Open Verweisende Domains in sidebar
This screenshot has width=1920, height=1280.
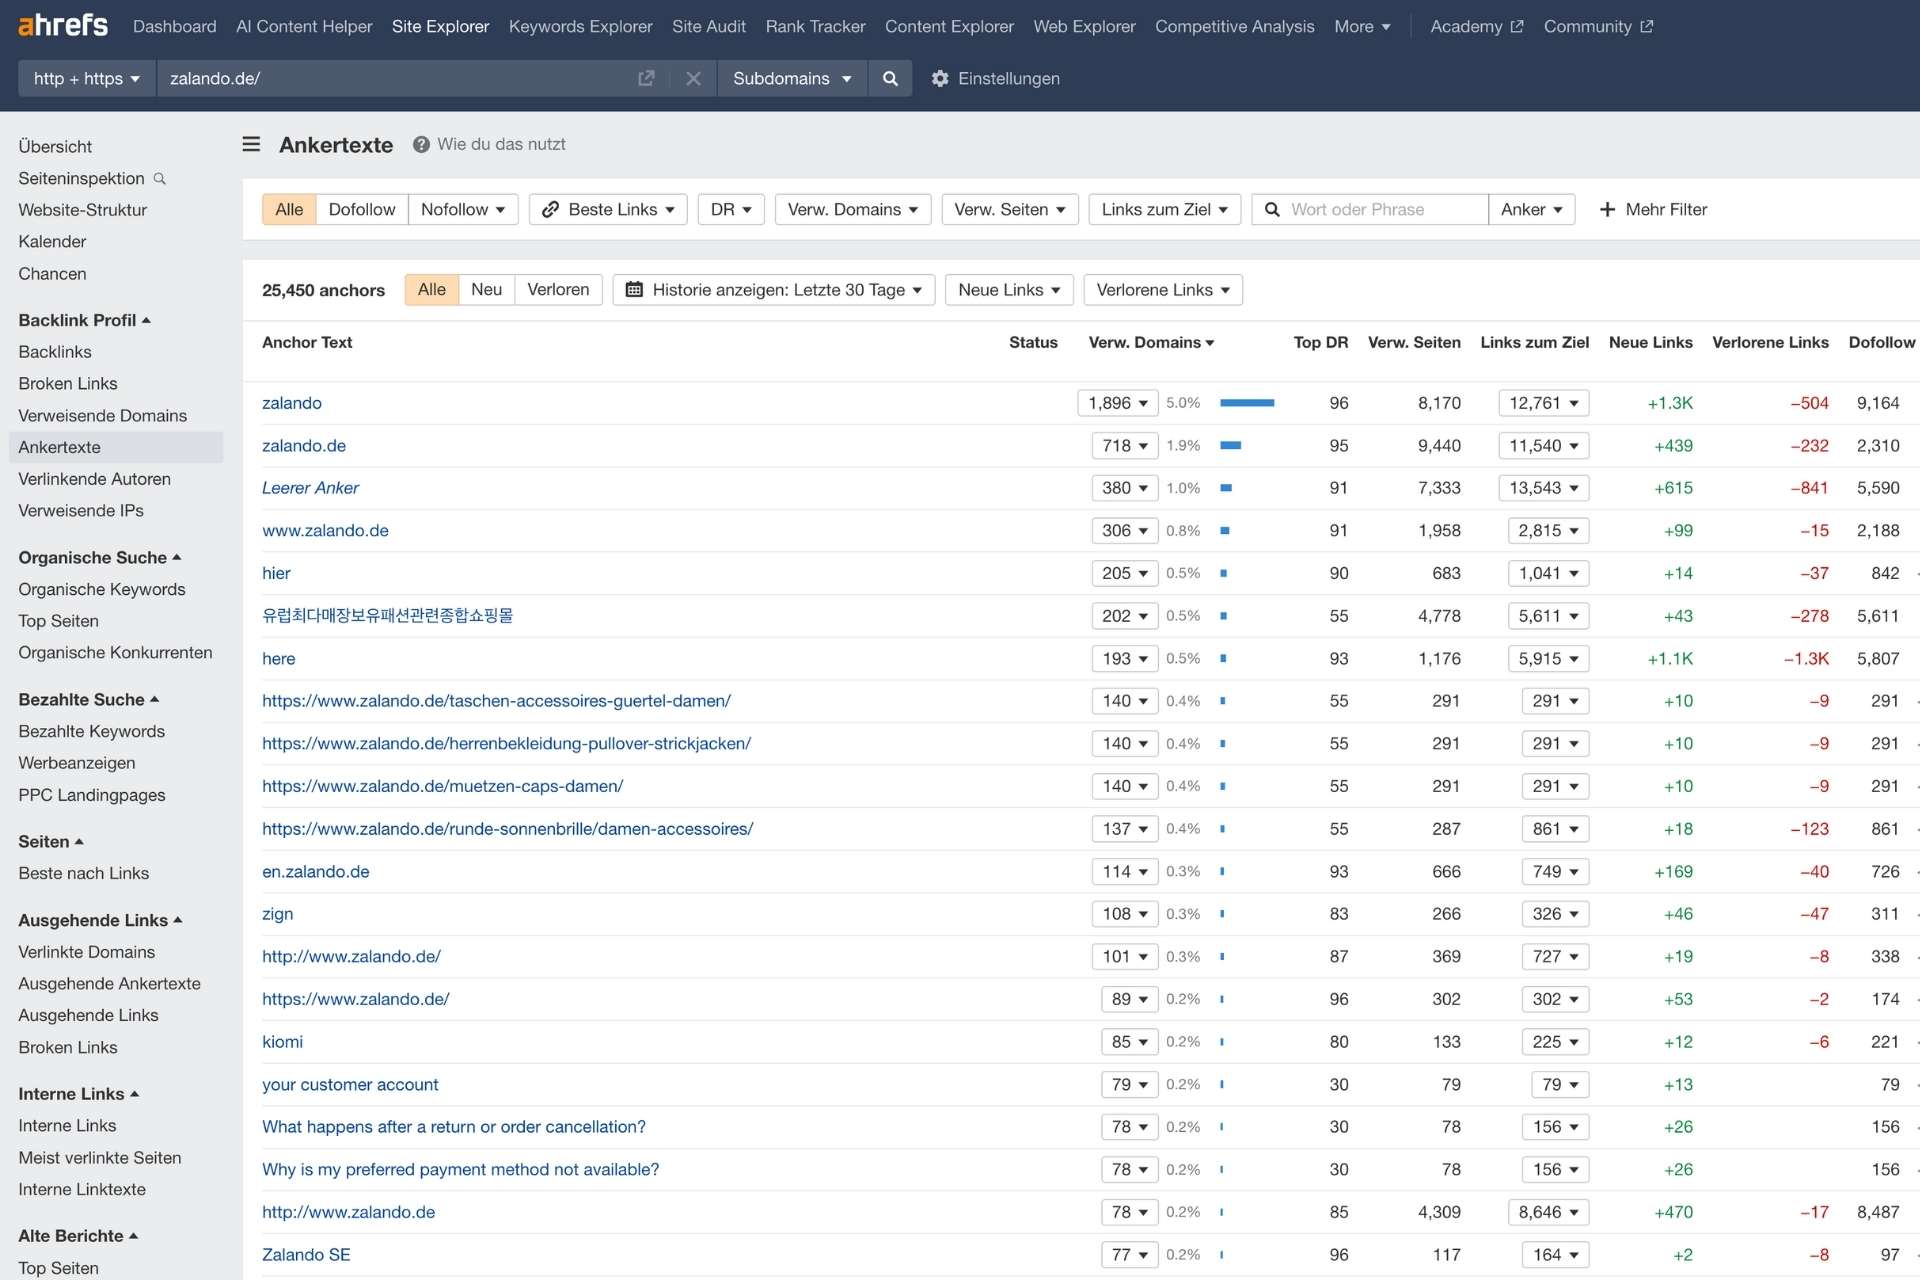[x=102, y=415]
